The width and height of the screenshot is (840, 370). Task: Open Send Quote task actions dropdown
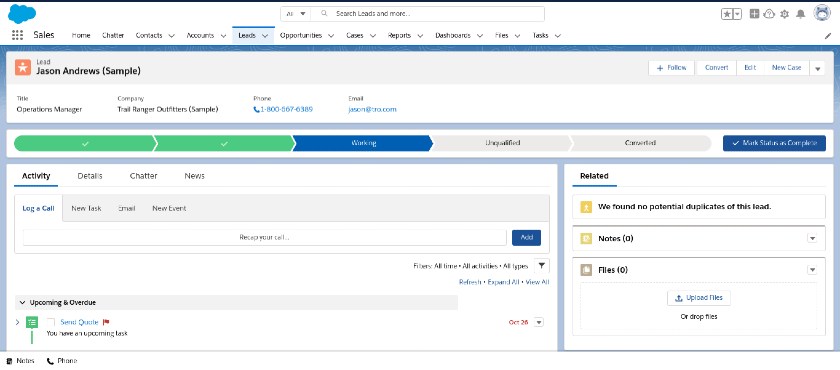click(539, 322)
